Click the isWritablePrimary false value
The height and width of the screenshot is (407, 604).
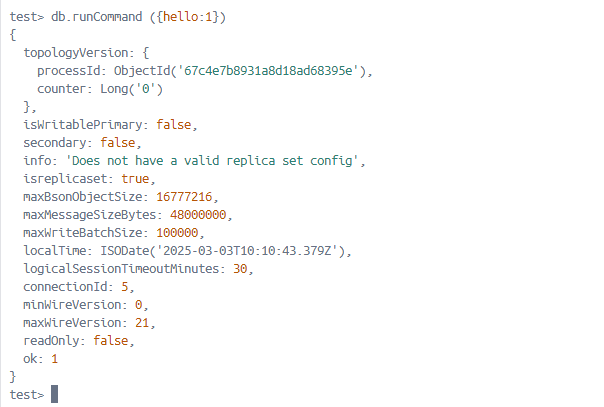tap(176, 125)
